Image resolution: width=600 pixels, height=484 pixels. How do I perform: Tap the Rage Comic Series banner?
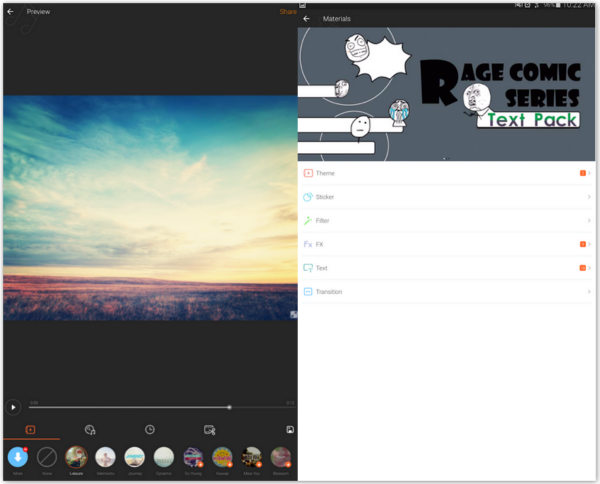(446, 94)
